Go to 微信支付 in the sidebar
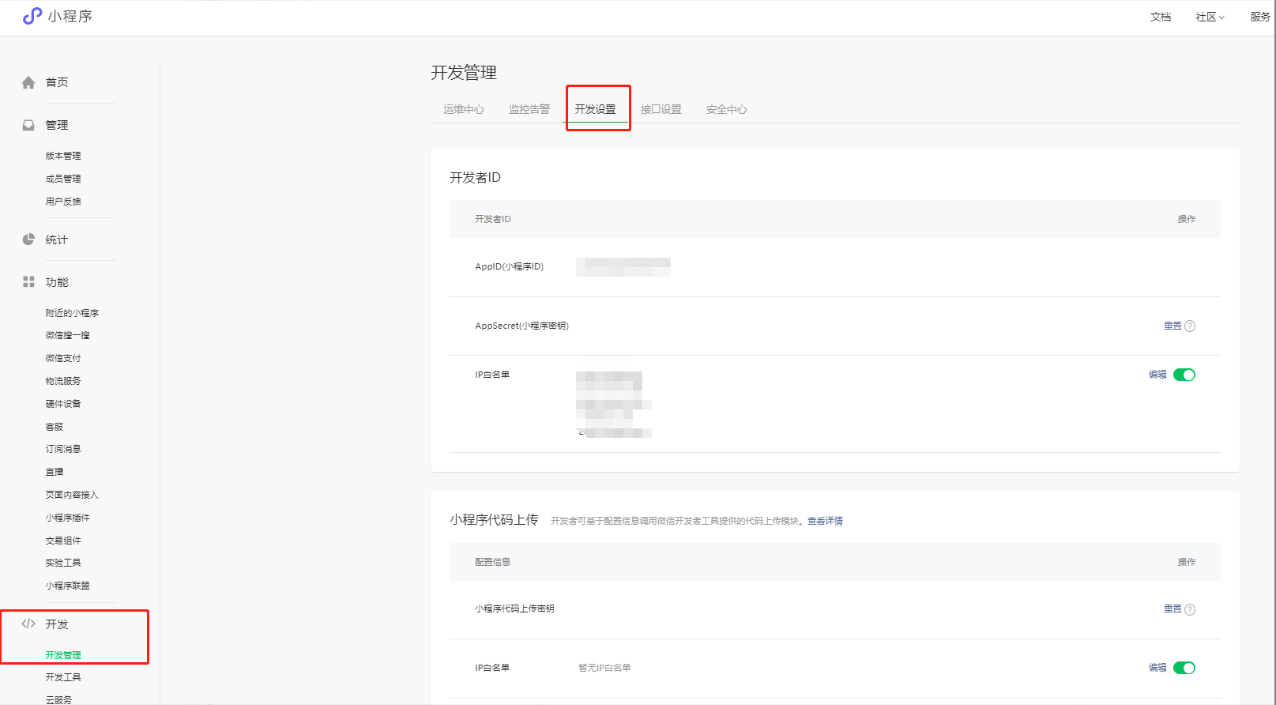The height and width of the screenshot is (705, 1276). 63,358
